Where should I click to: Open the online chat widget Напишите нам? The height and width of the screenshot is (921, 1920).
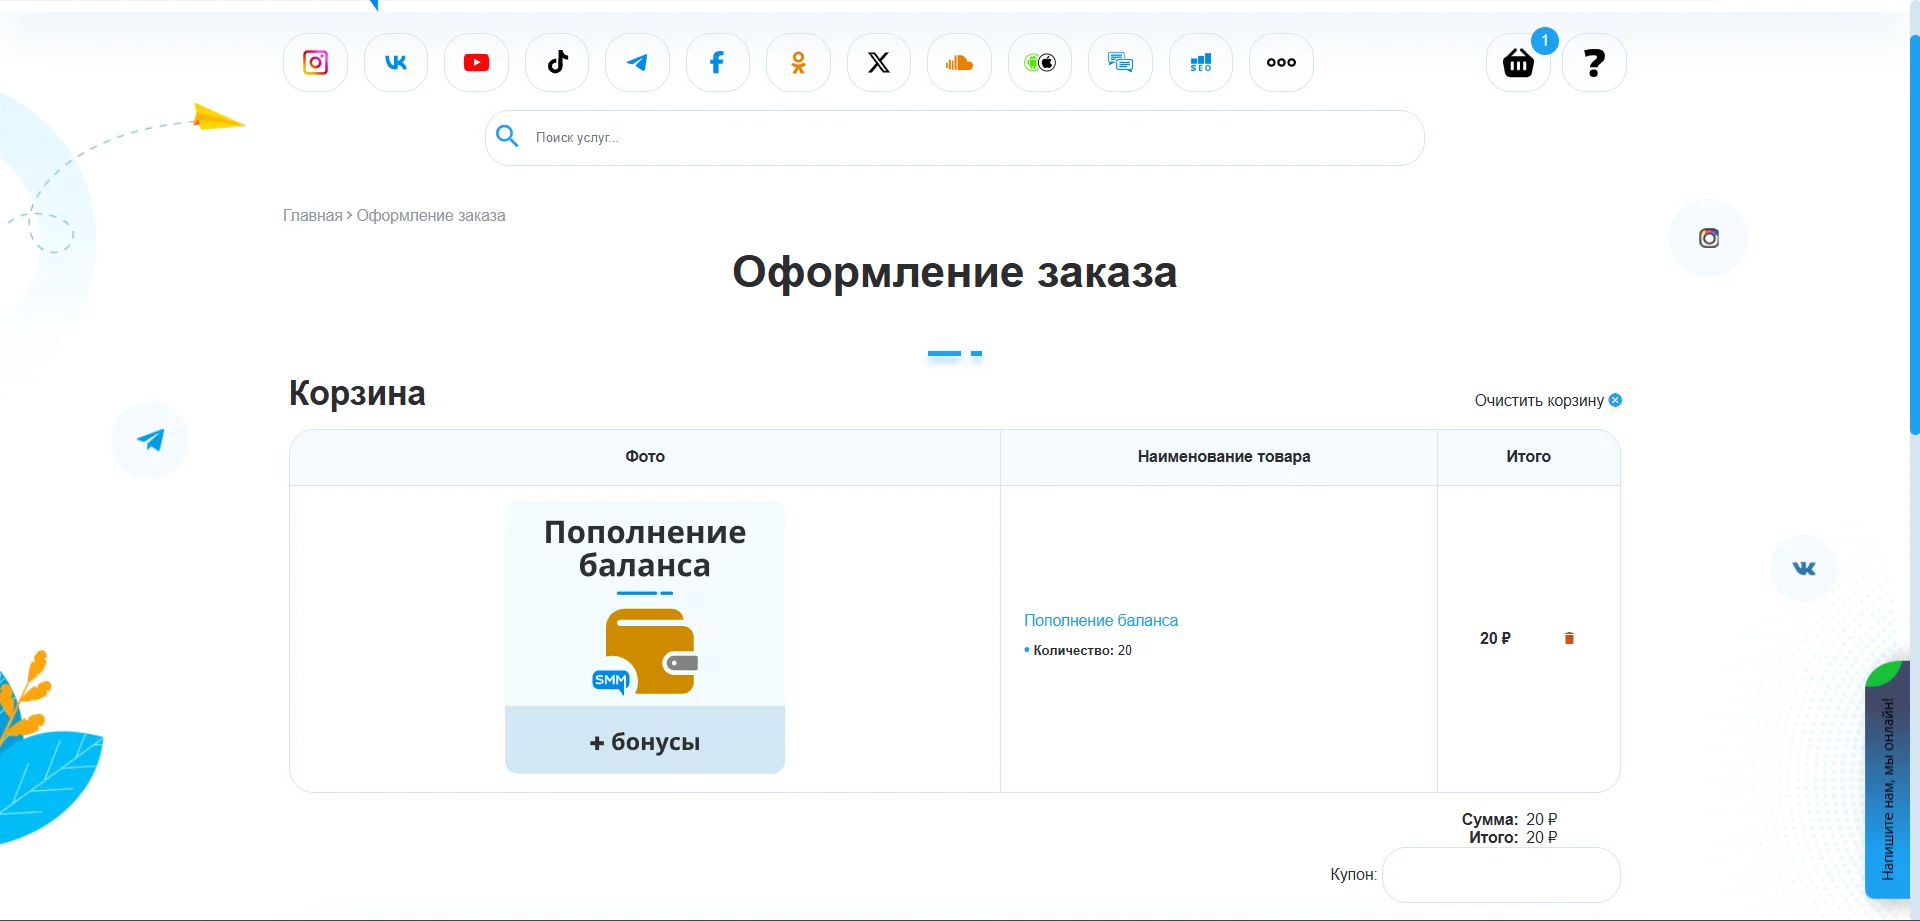(x=1887, y=780)
